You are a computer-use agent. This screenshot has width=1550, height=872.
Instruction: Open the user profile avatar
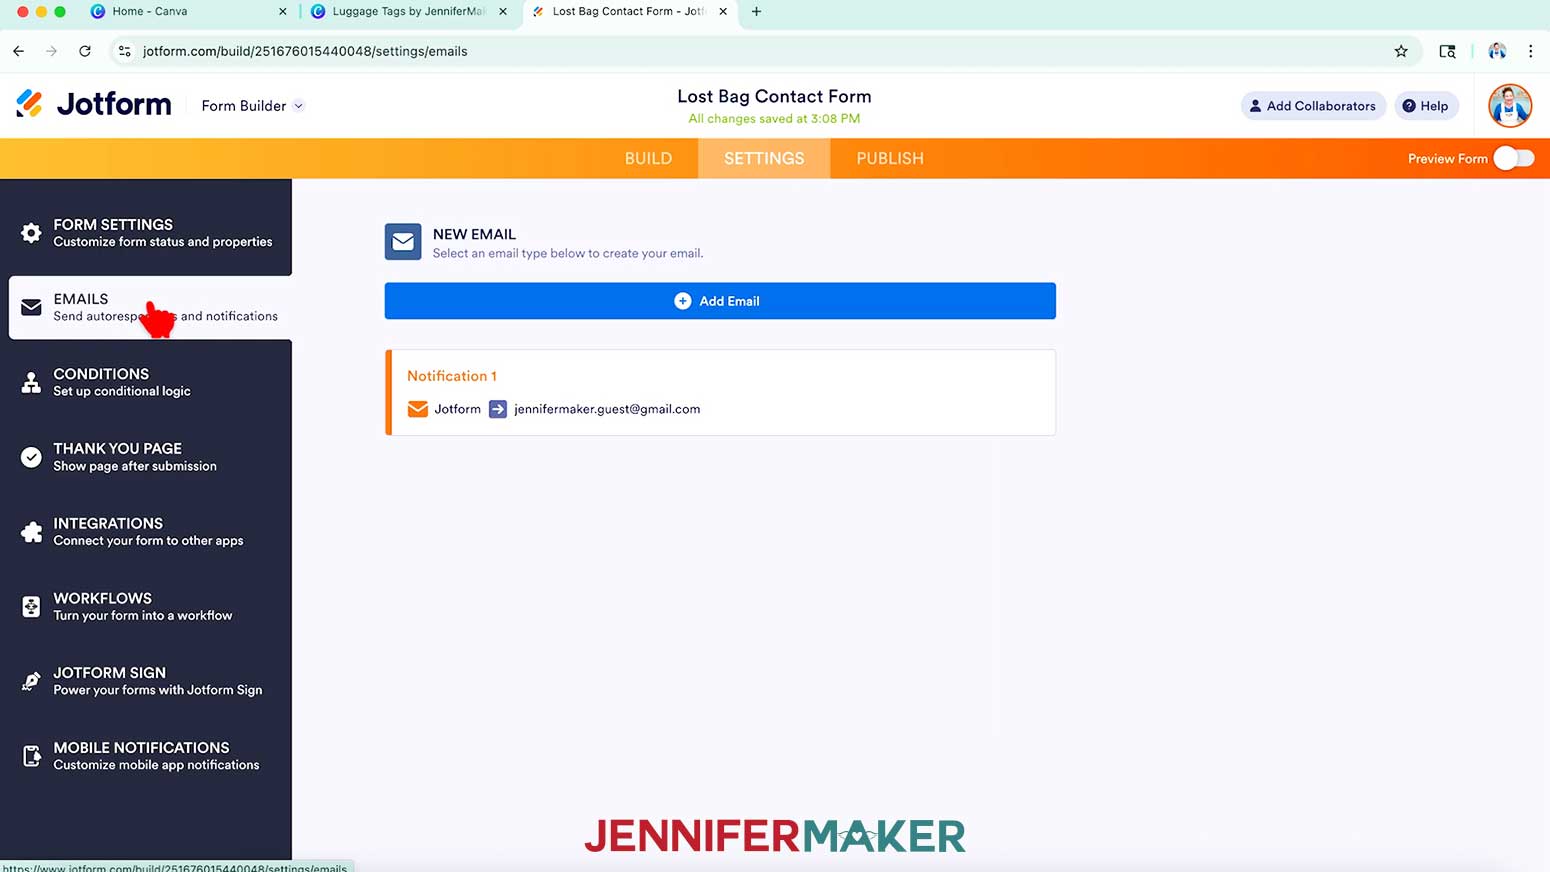click(1509, 106)
